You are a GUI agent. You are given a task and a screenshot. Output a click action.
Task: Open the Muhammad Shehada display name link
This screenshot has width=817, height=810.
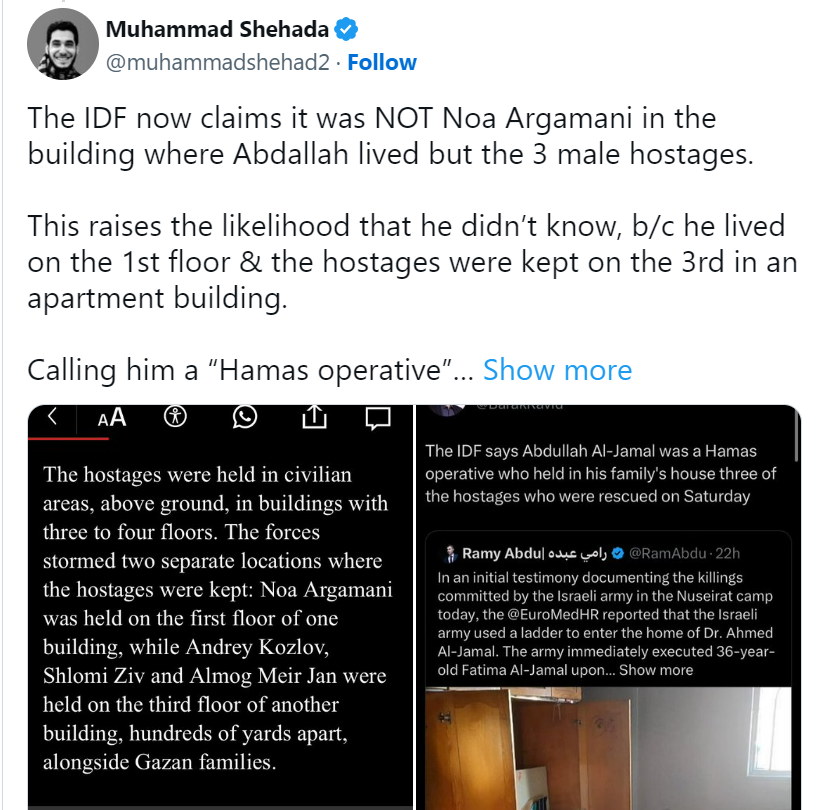[x=217, y=29]
